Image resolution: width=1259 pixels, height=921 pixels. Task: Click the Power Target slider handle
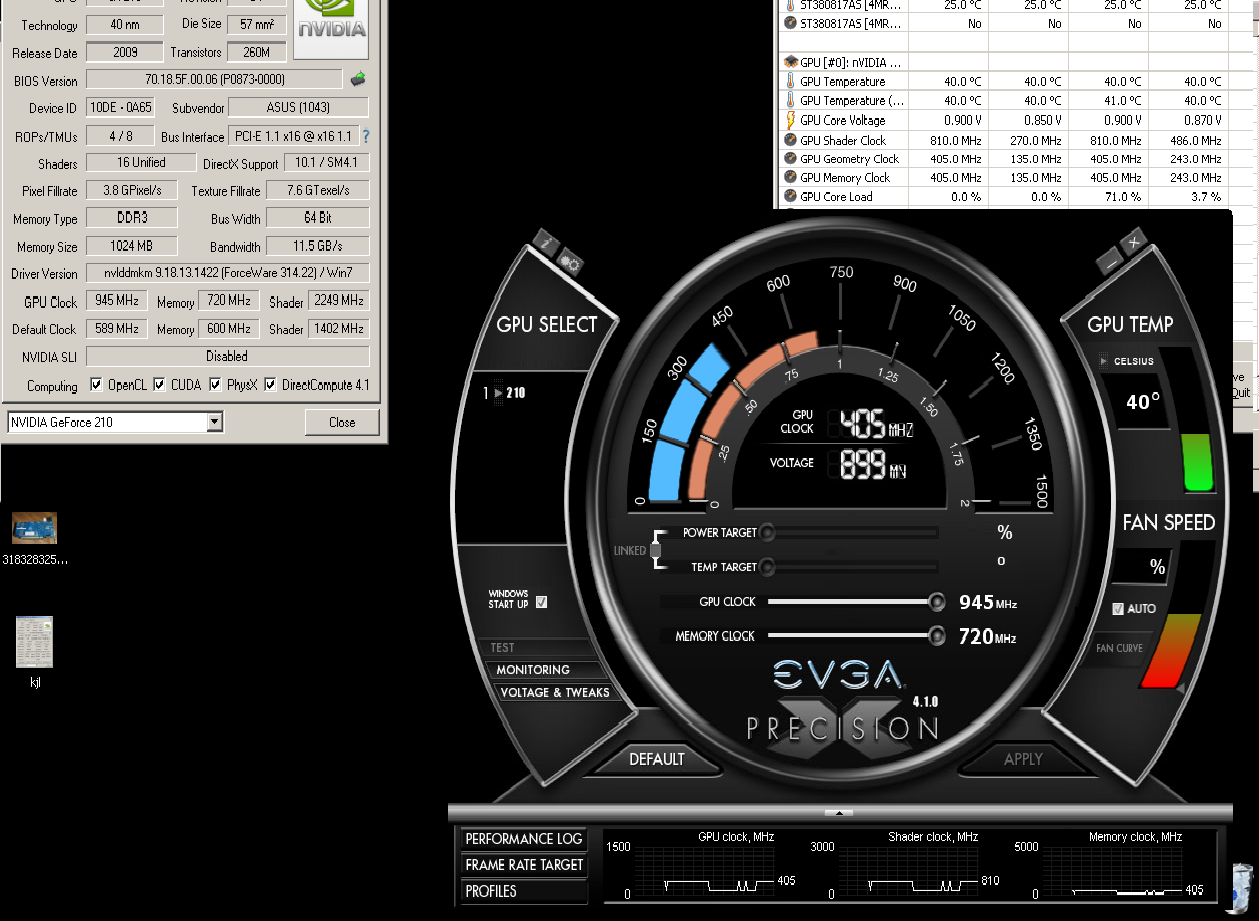click(766, 533)
